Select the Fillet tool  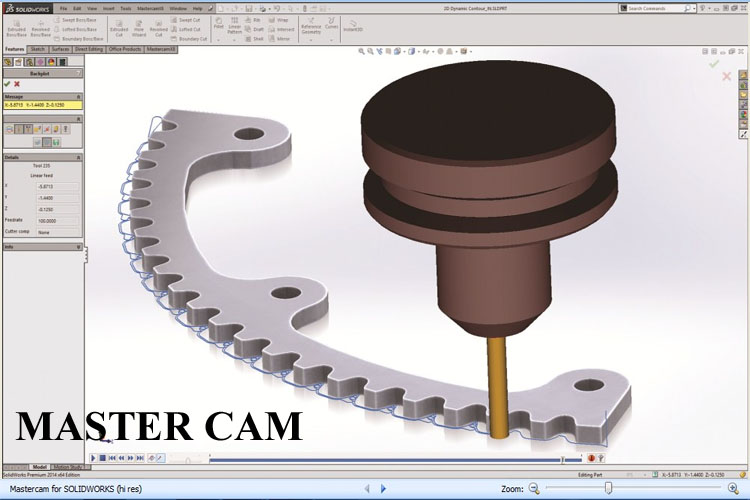point(219,24)
